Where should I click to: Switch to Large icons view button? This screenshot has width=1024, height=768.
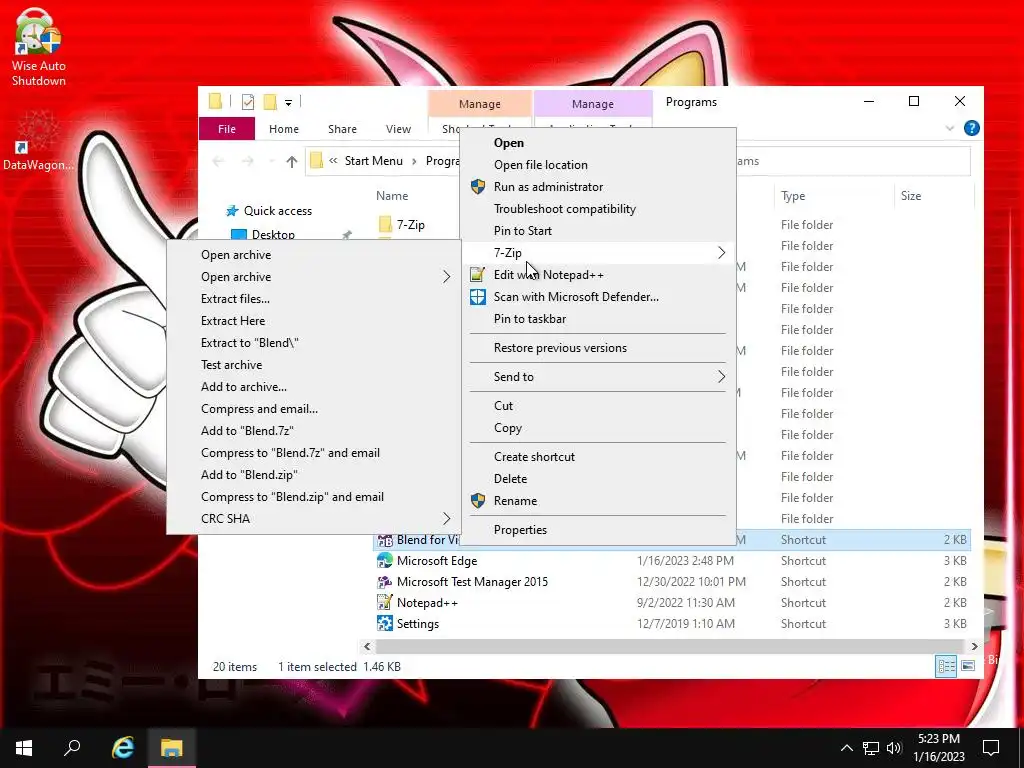[x=968, y=666]
